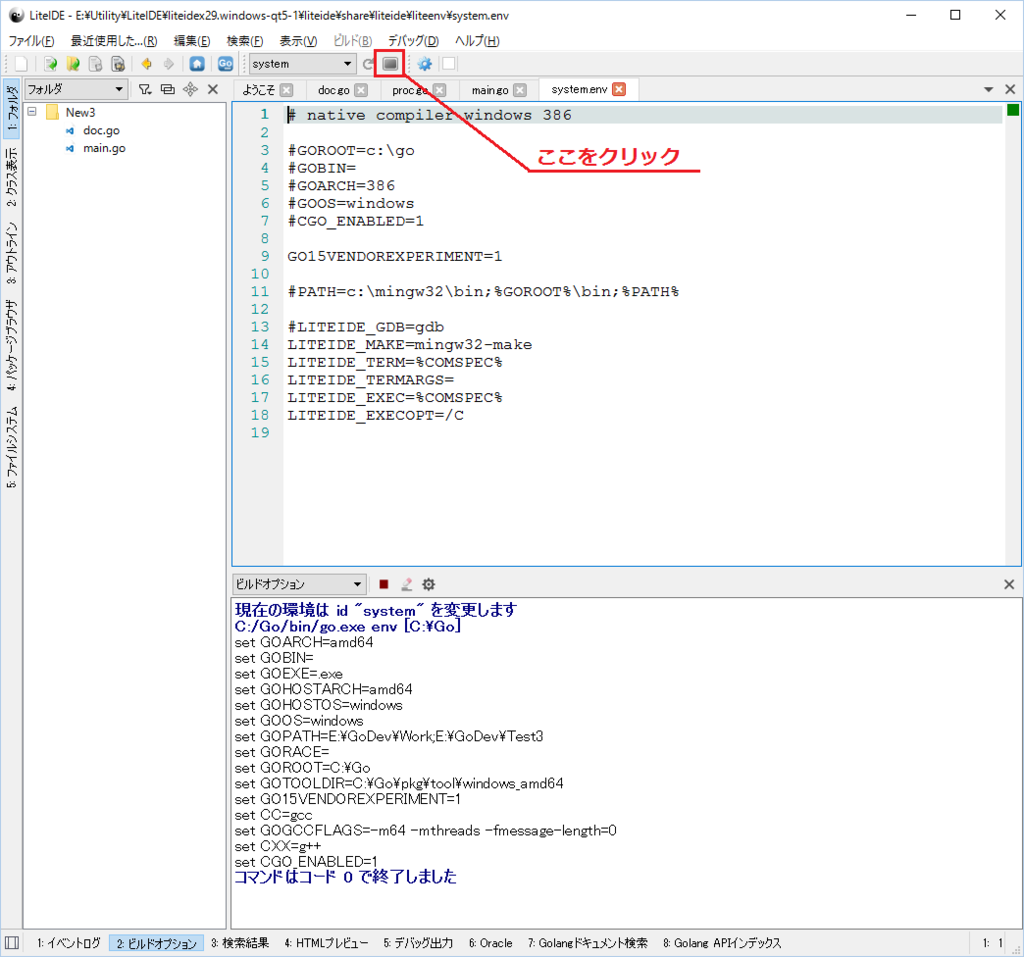Click the Open folder icon in toolbar
The image size is (1024, 957).
[x=73, y=63]
